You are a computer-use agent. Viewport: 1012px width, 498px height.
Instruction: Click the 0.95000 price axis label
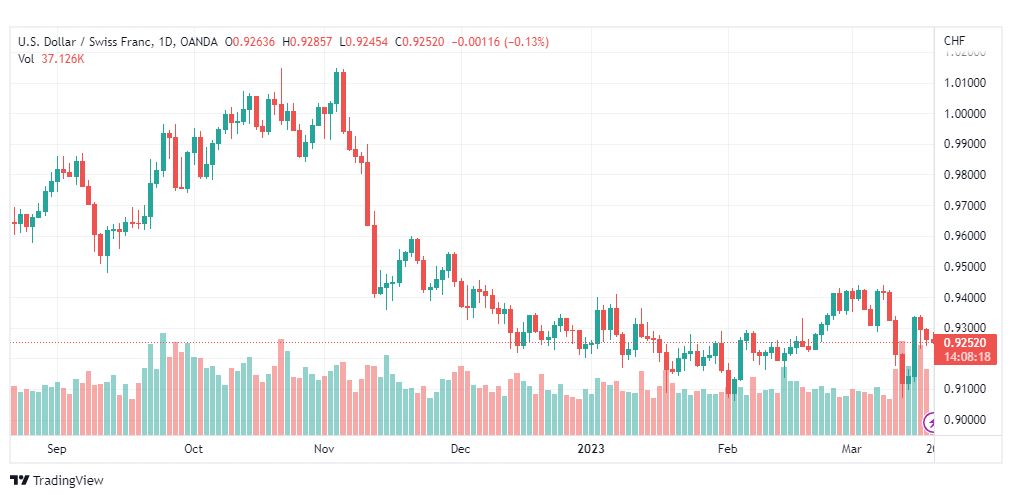[965, 266]
